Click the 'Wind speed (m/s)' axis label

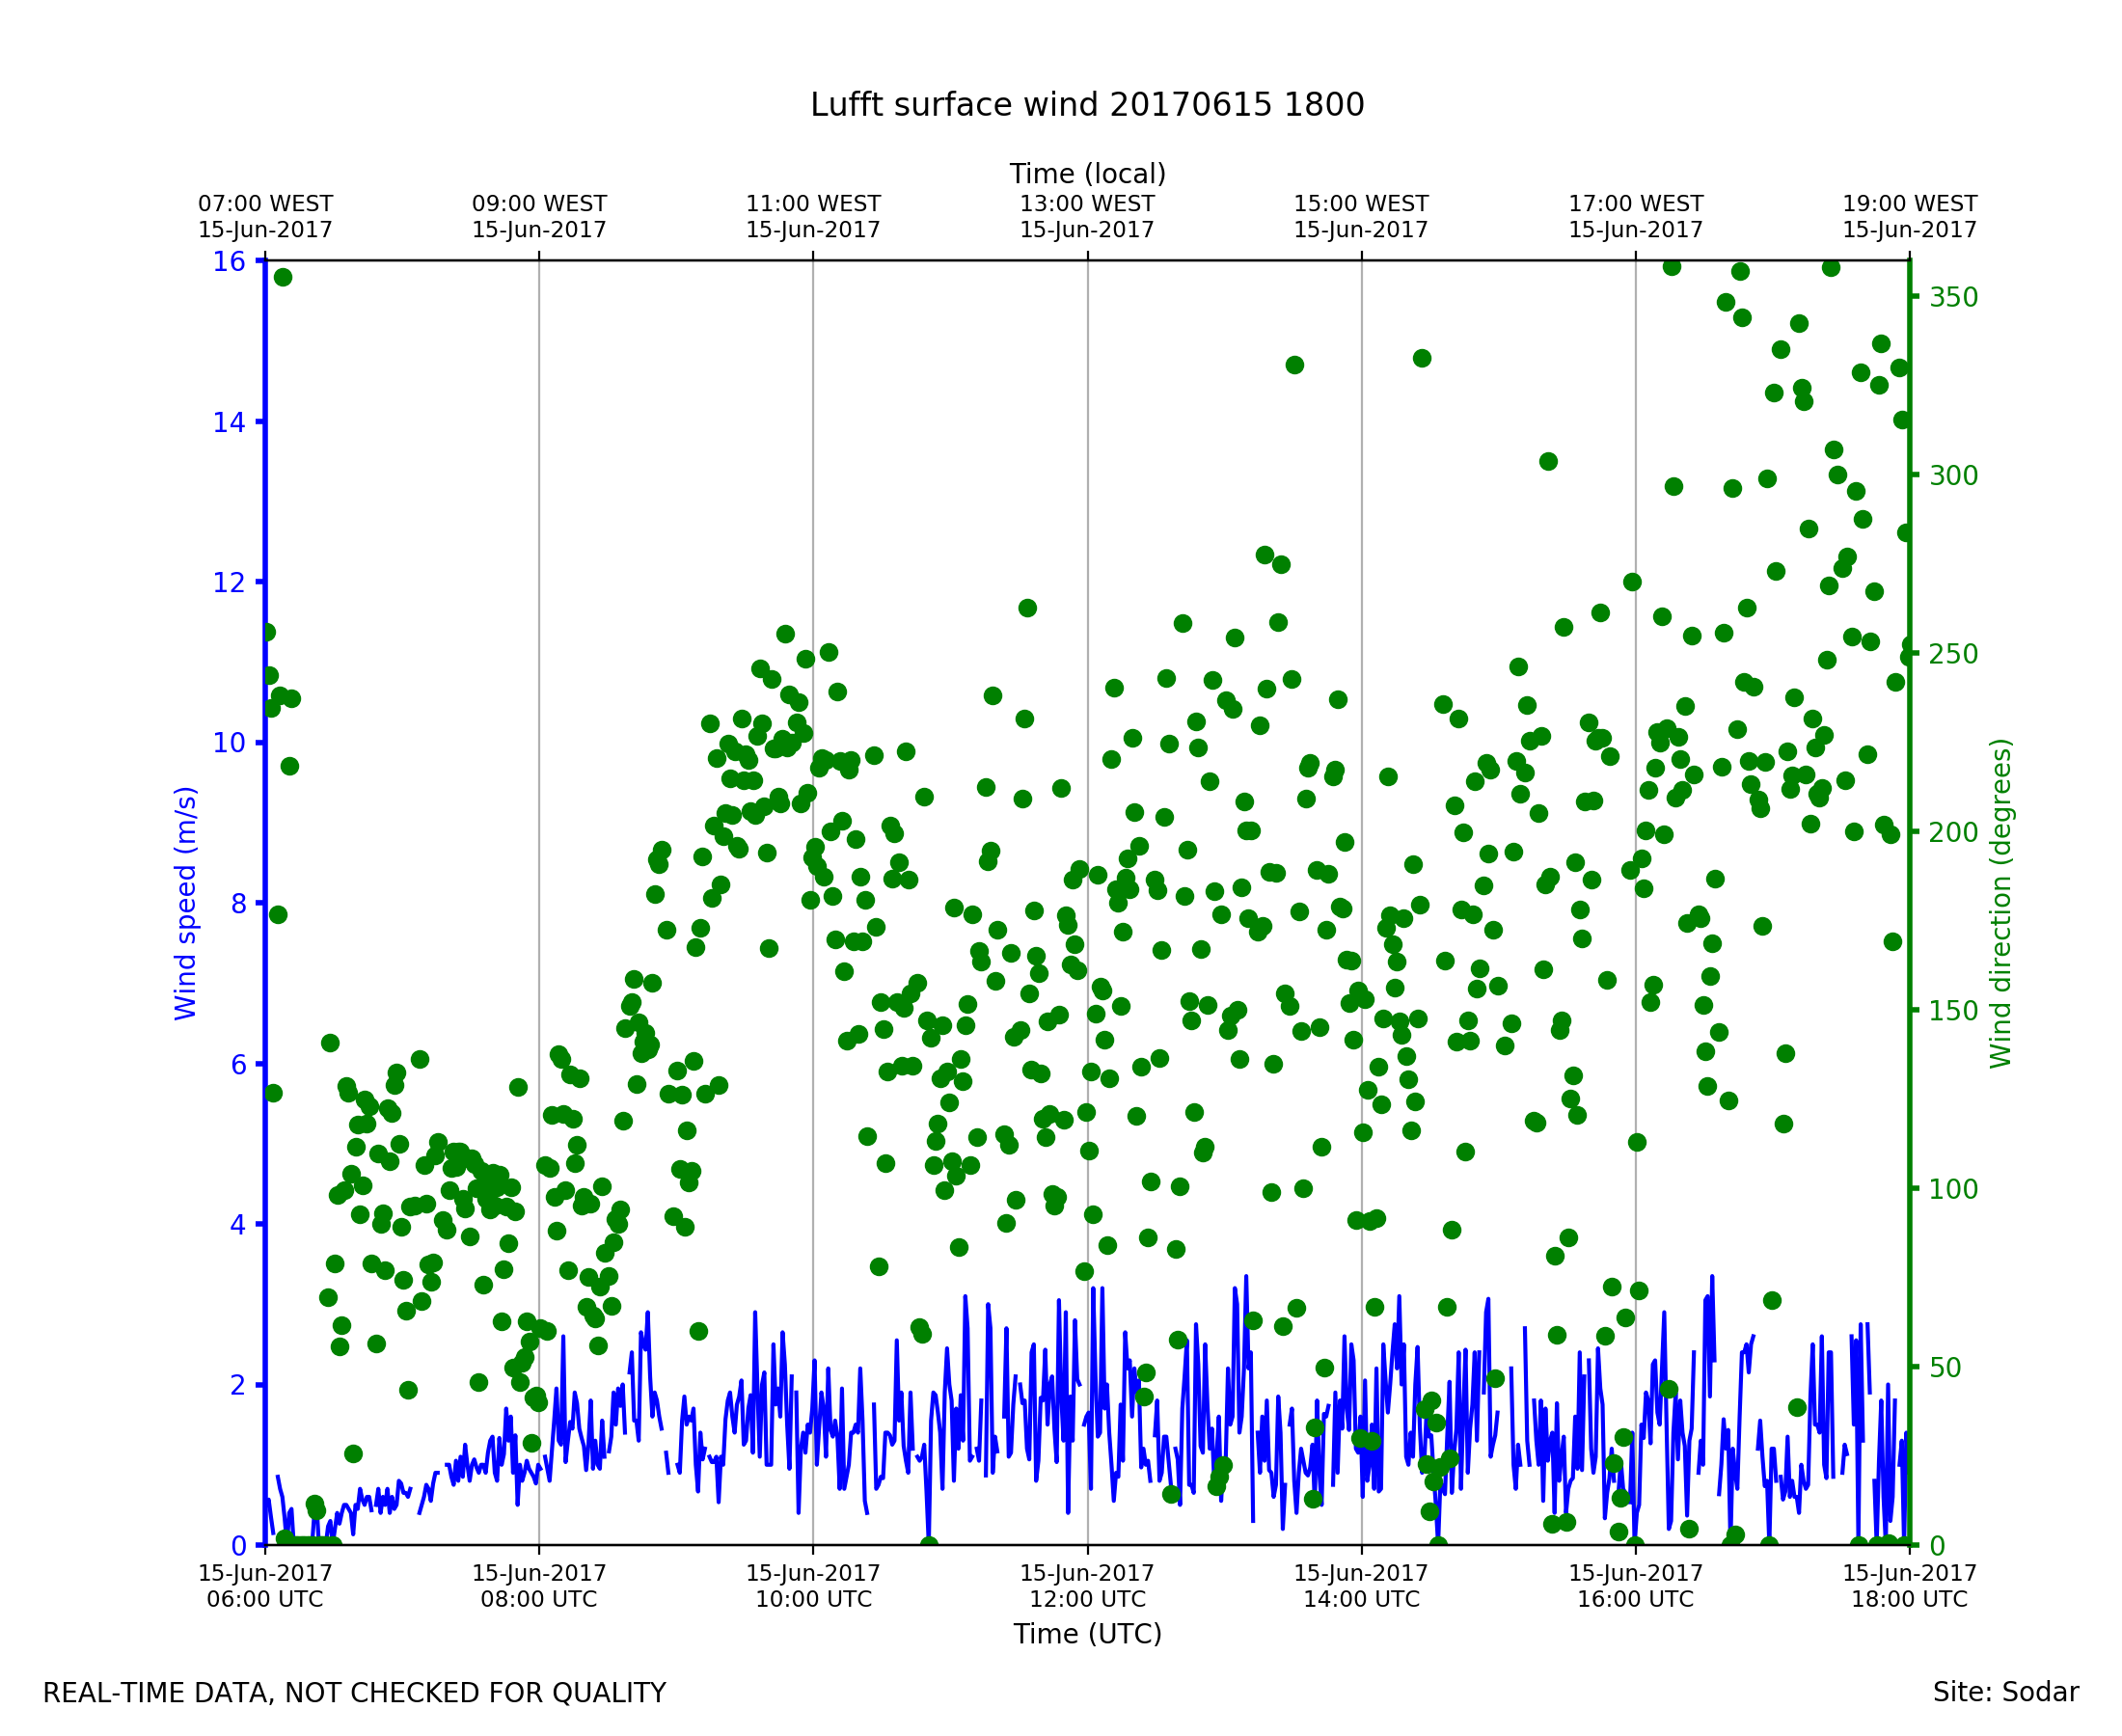coord(186,903)
